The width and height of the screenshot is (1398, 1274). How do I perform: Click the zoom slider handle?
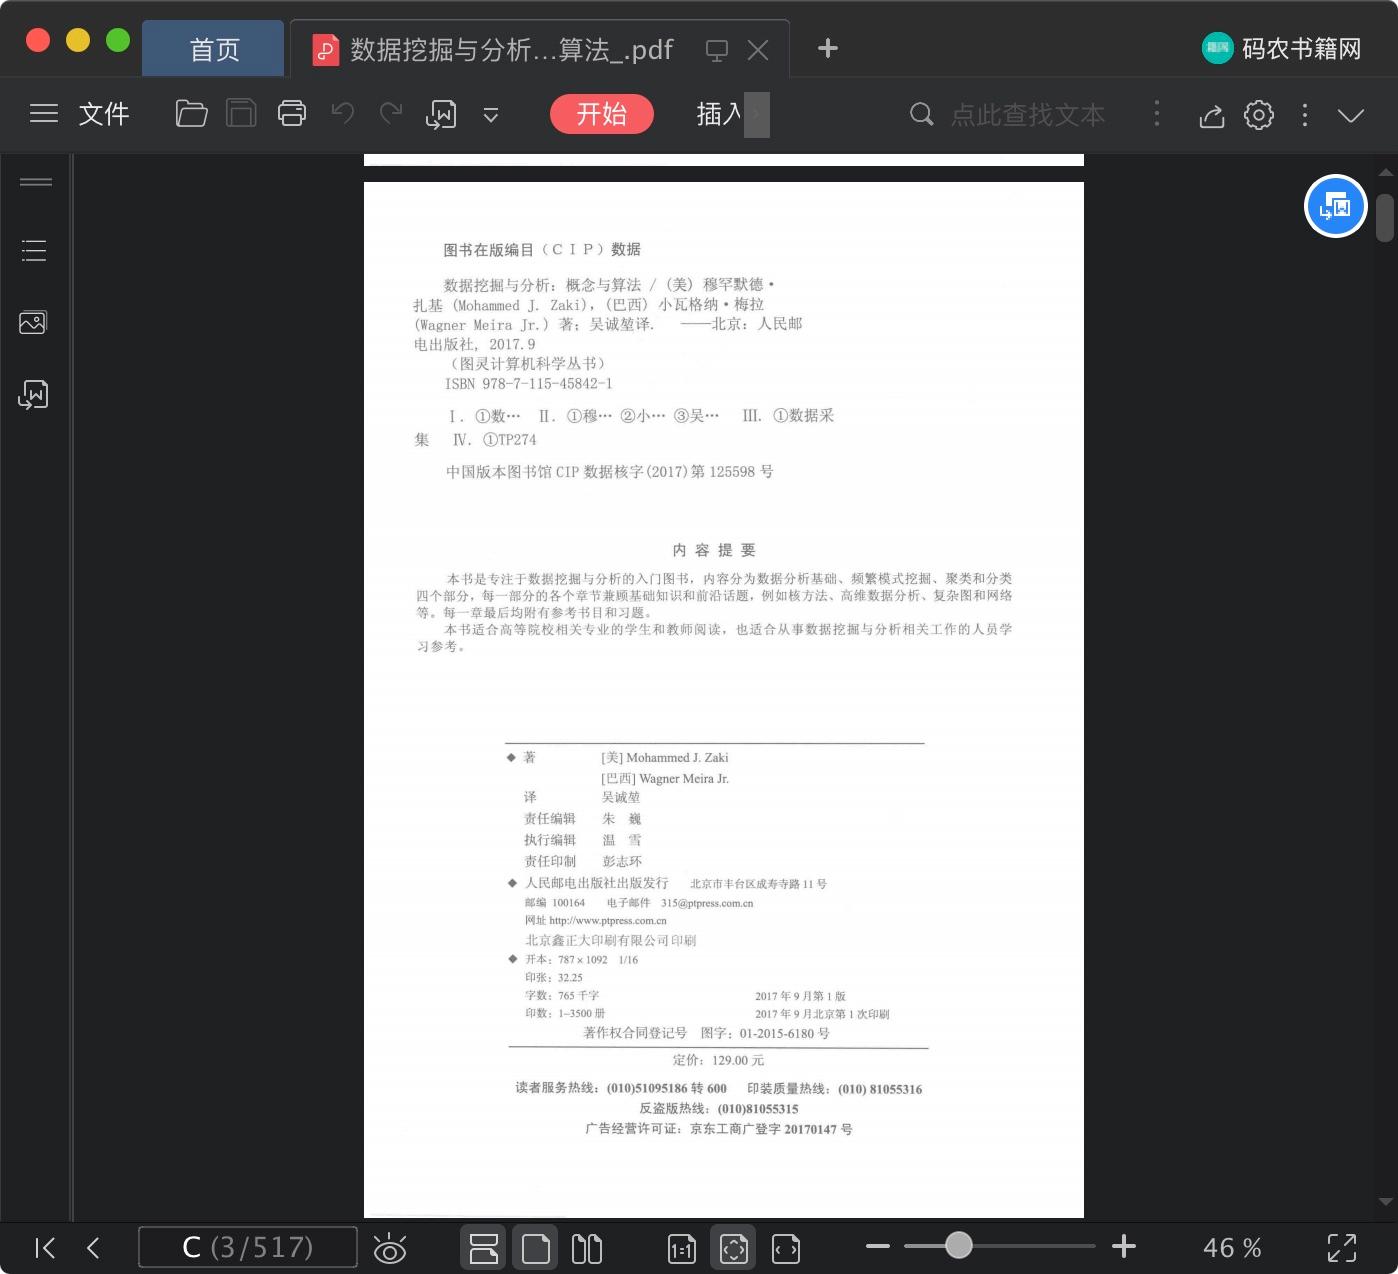click(x=959, y=1245)
